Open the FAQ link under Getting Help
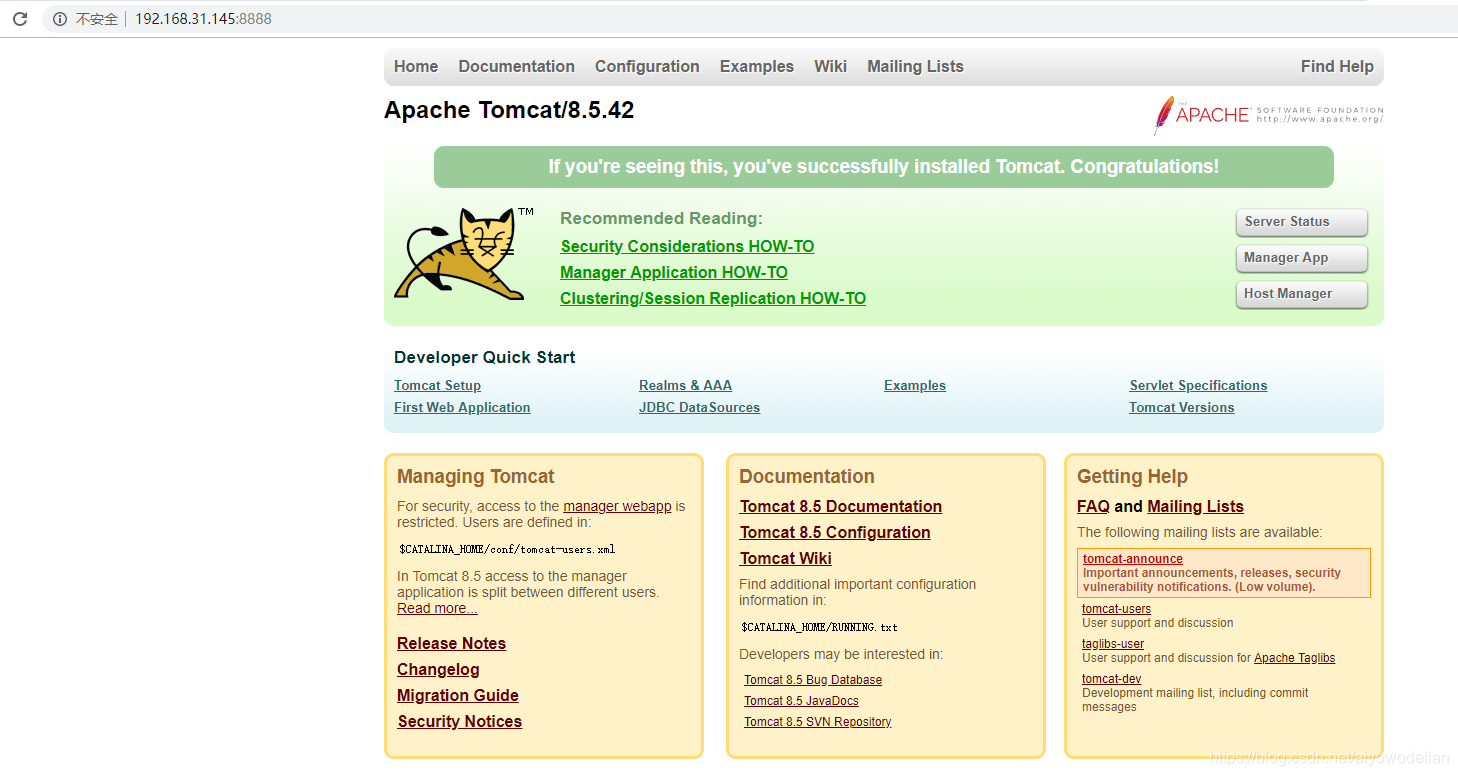The width and height of the screenshot is (1458, 776). click(1093, 506)
